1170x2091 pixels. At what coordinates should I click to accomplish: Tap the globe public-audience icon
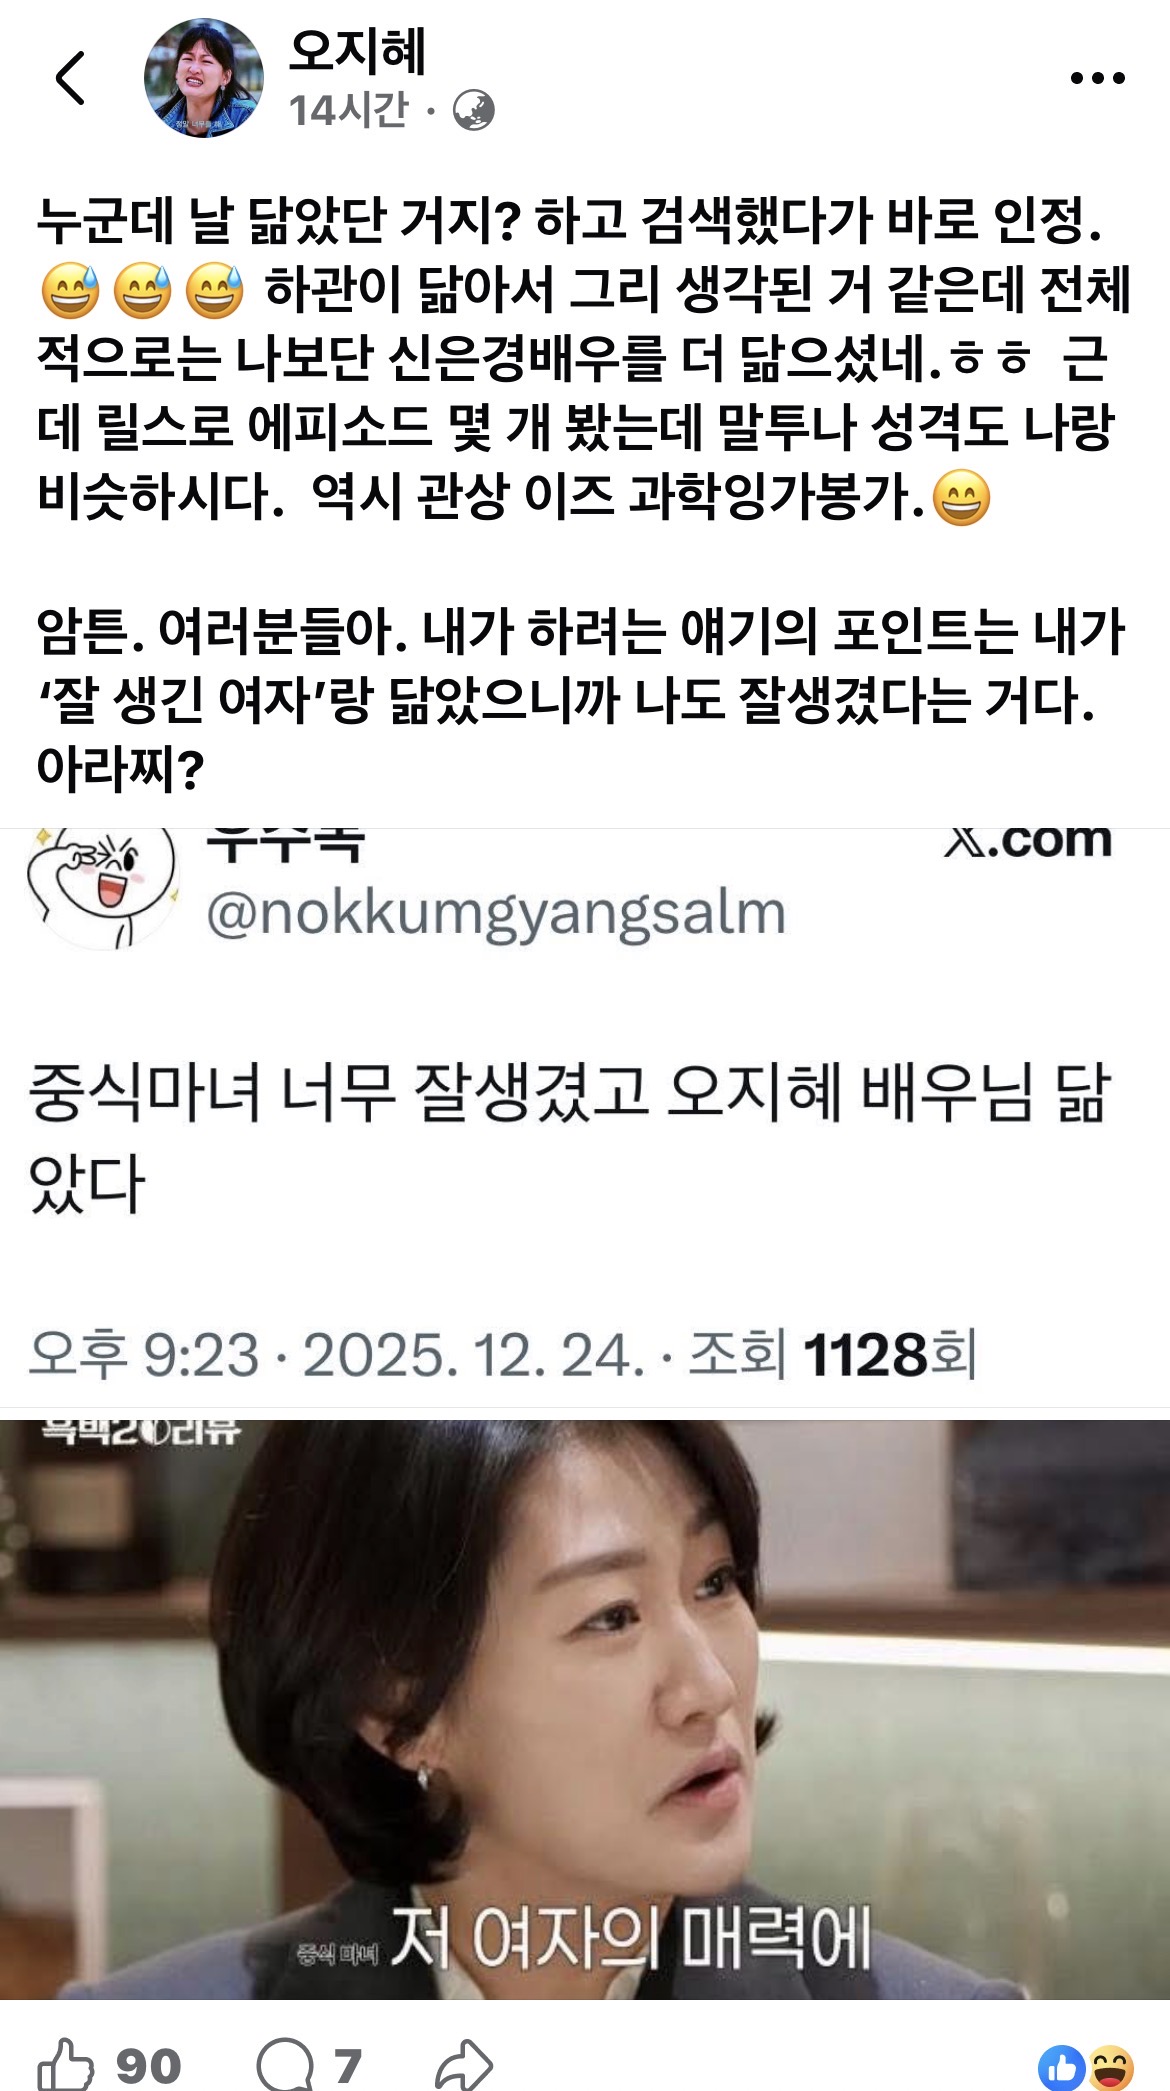pyautogui.click(x=473, y=110)
